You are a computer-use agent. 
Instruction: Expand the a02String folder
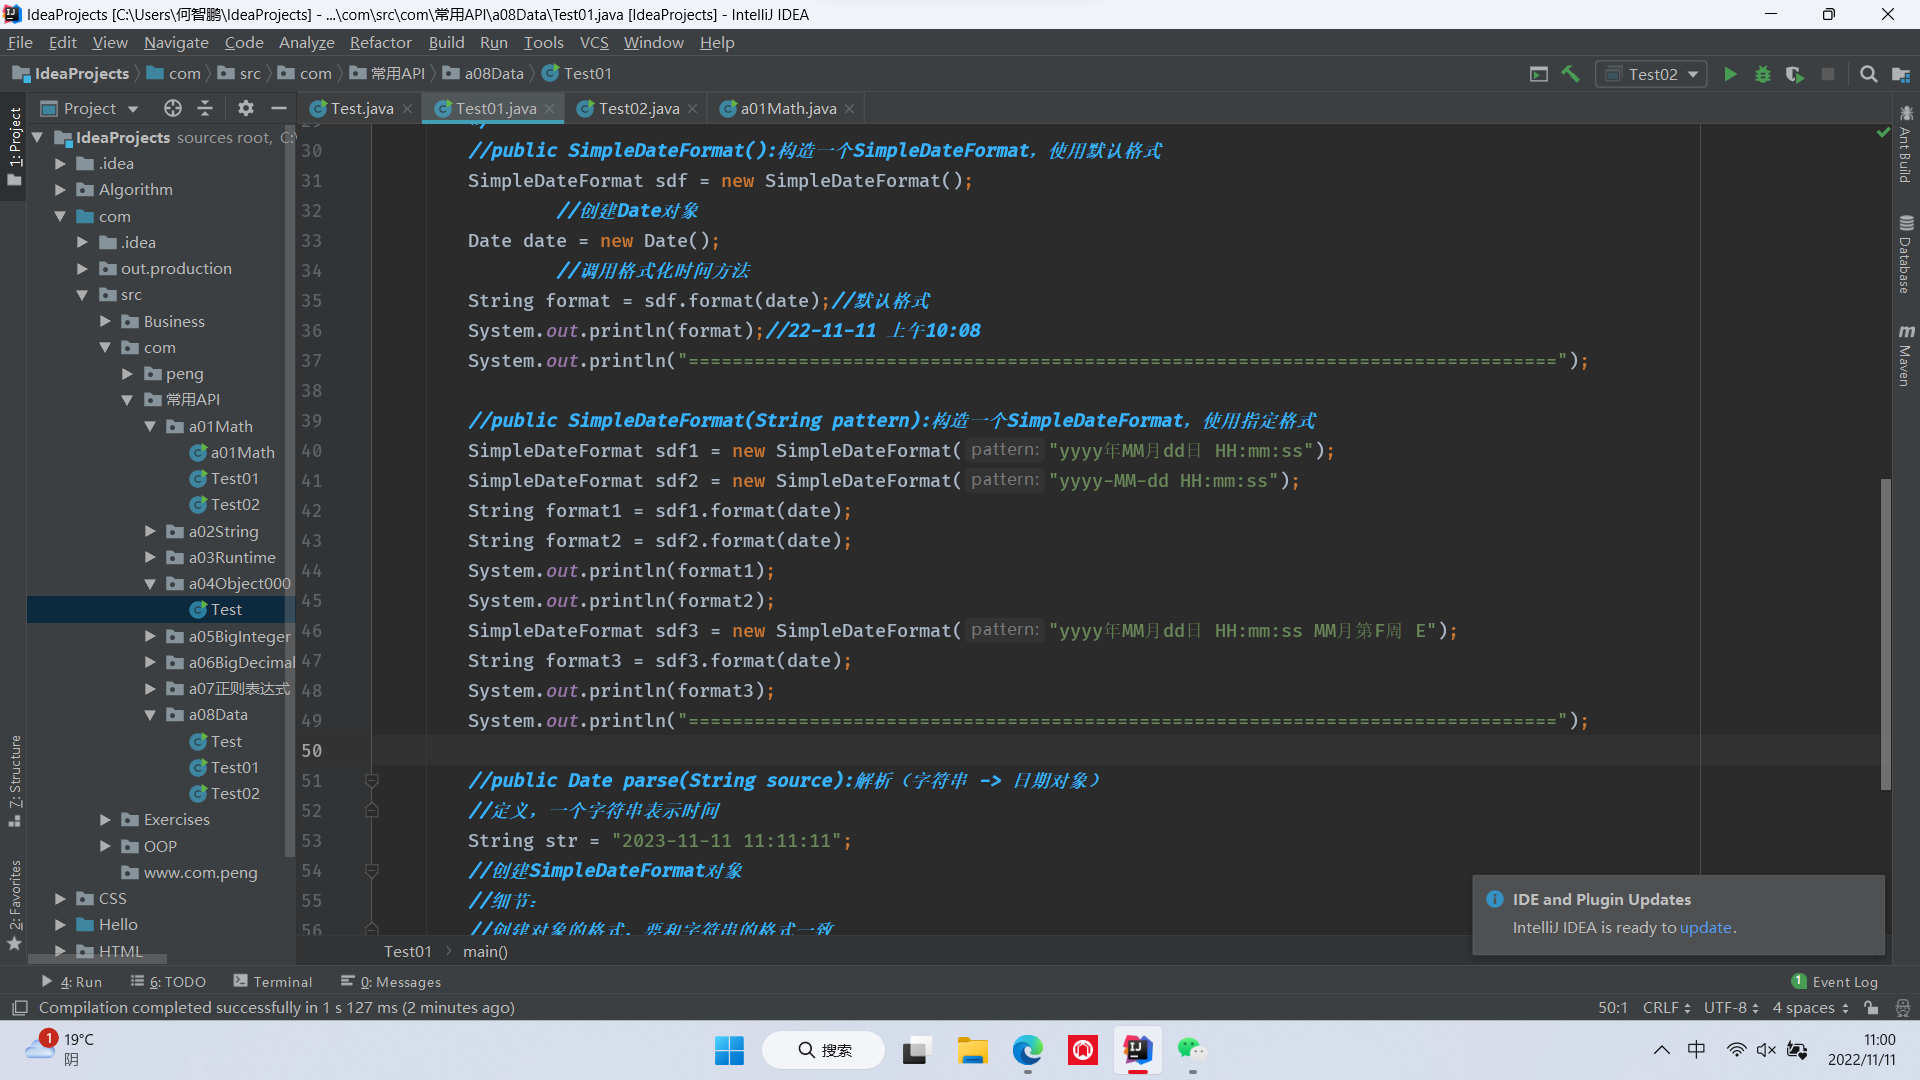(150, 531)
